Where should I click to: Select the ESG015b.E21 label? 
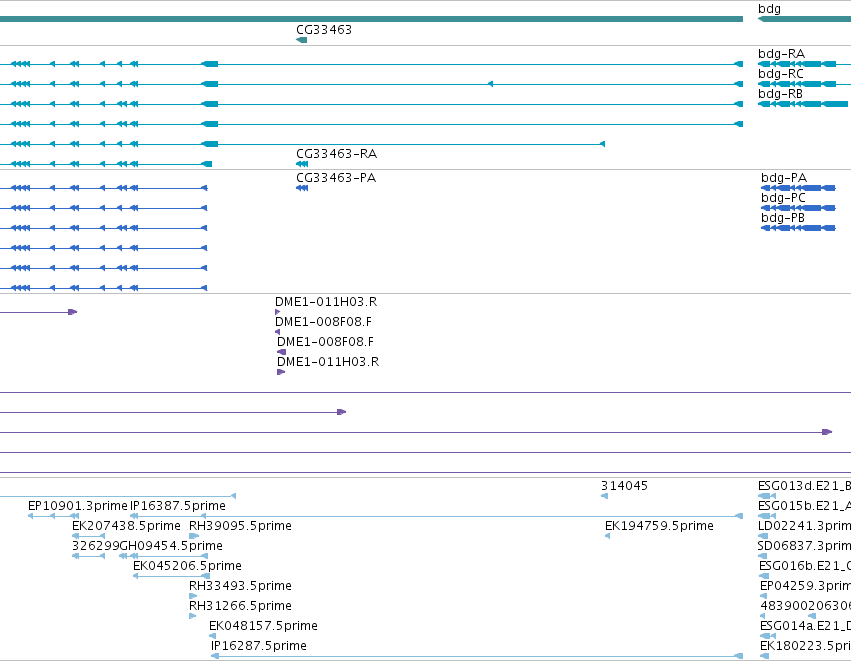point(804,506)
